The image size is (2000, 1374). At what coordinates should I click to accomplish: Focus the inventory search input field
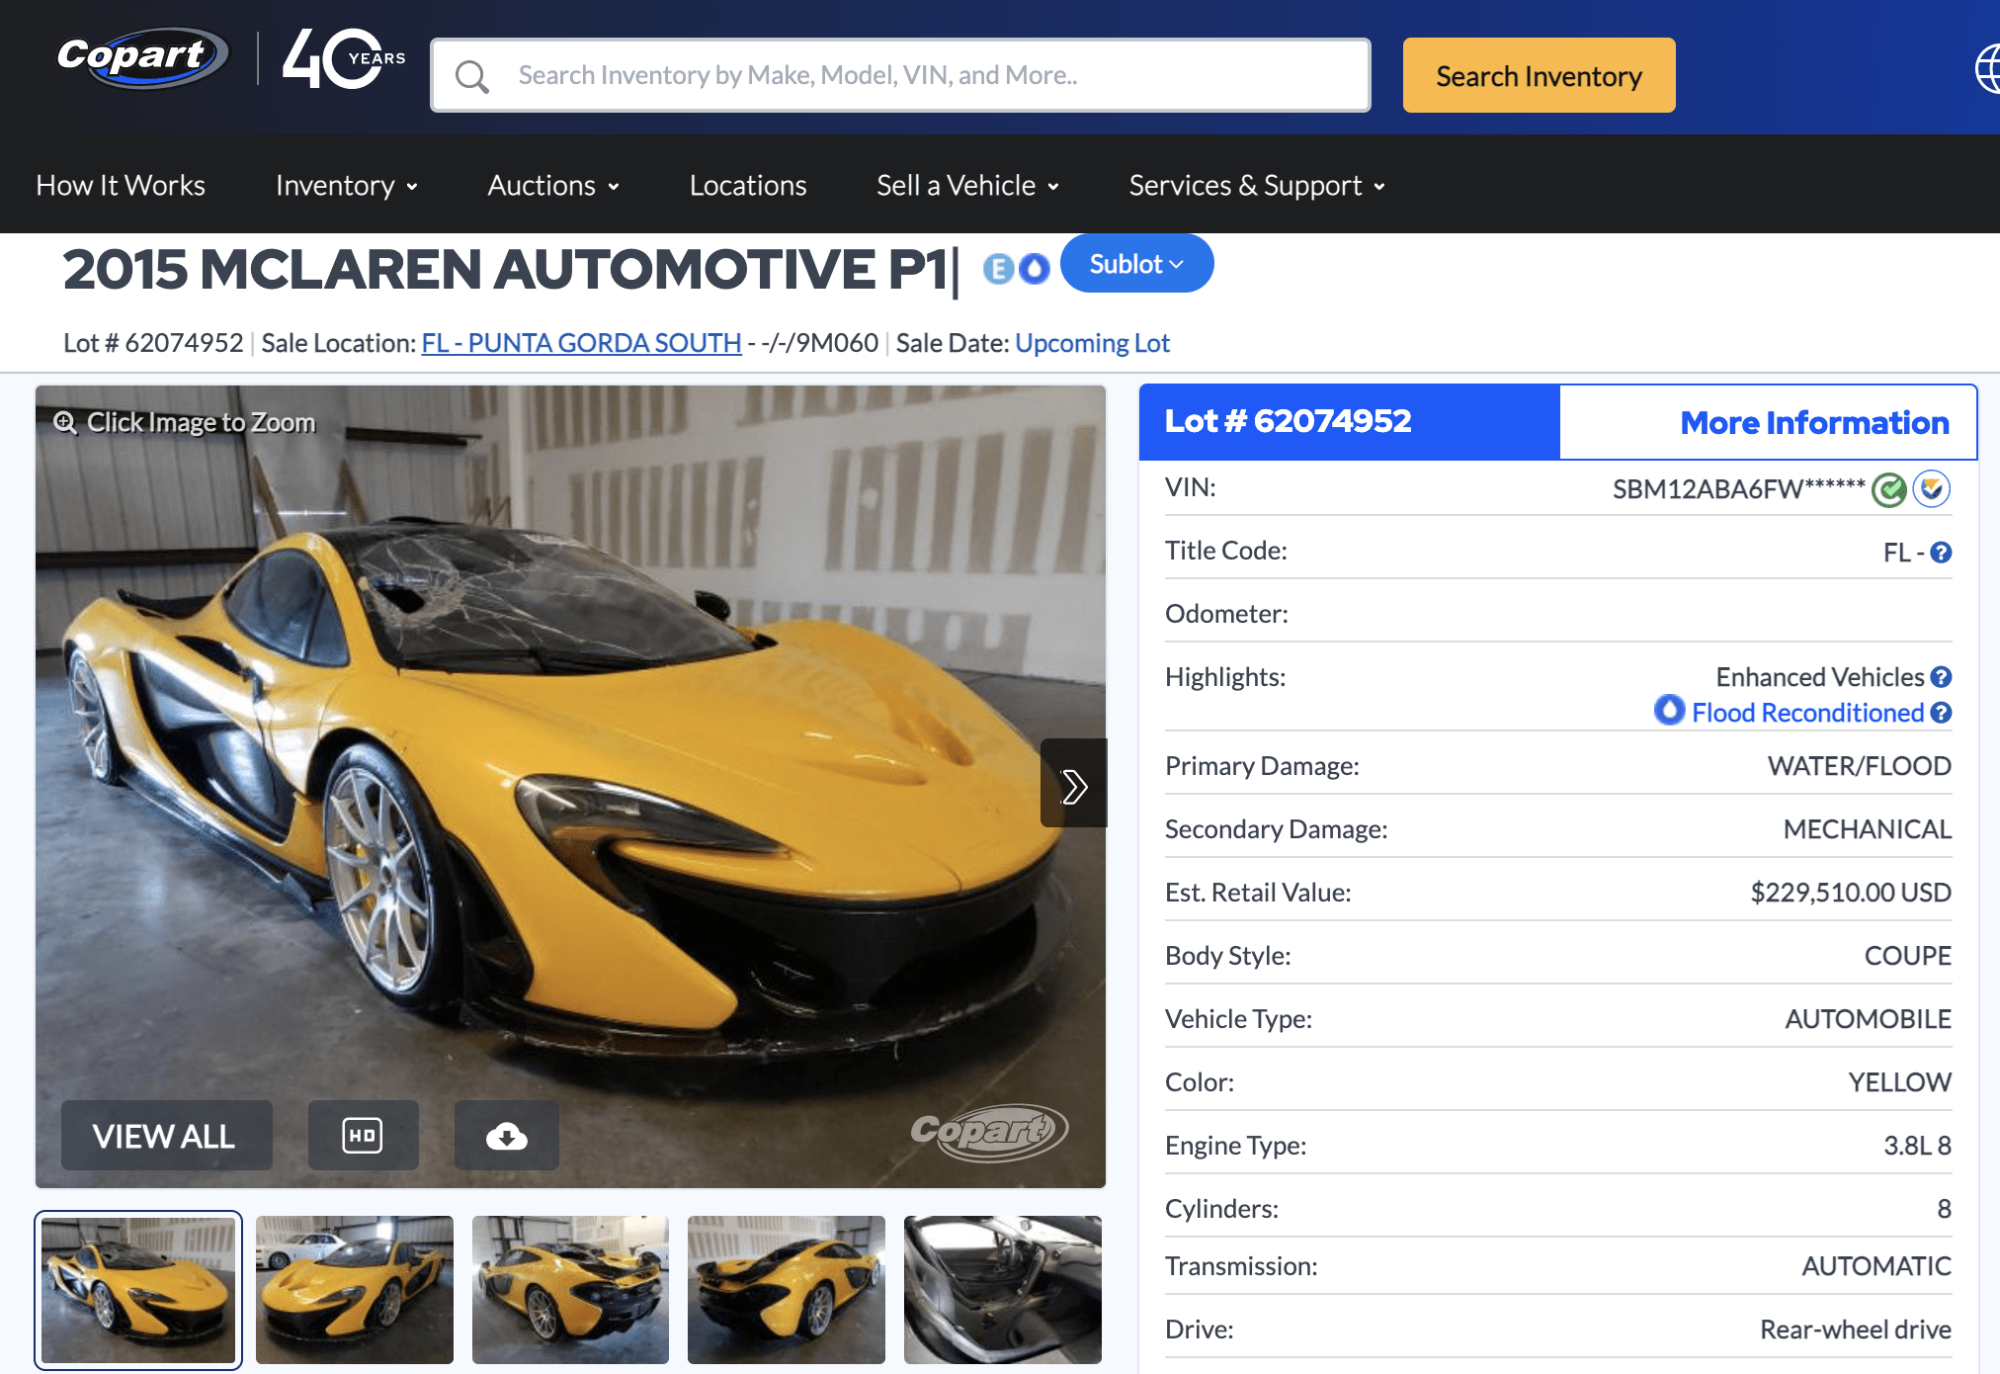[x=900, y=76]
